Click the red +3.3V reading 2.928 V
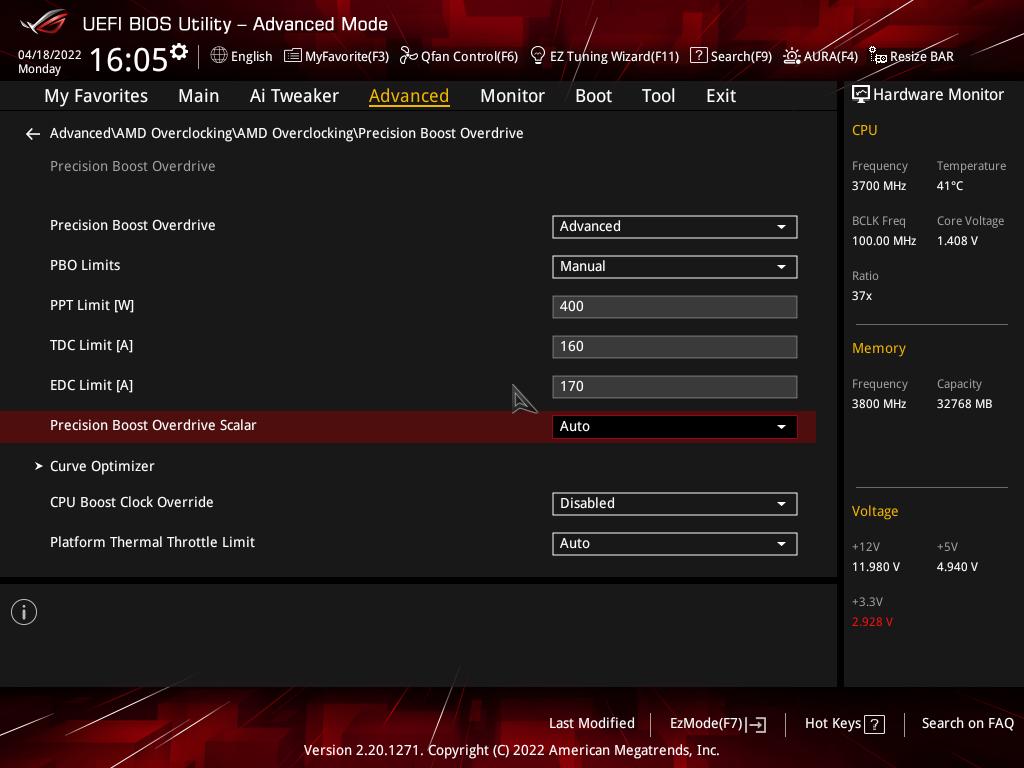 tap(872, 622)
